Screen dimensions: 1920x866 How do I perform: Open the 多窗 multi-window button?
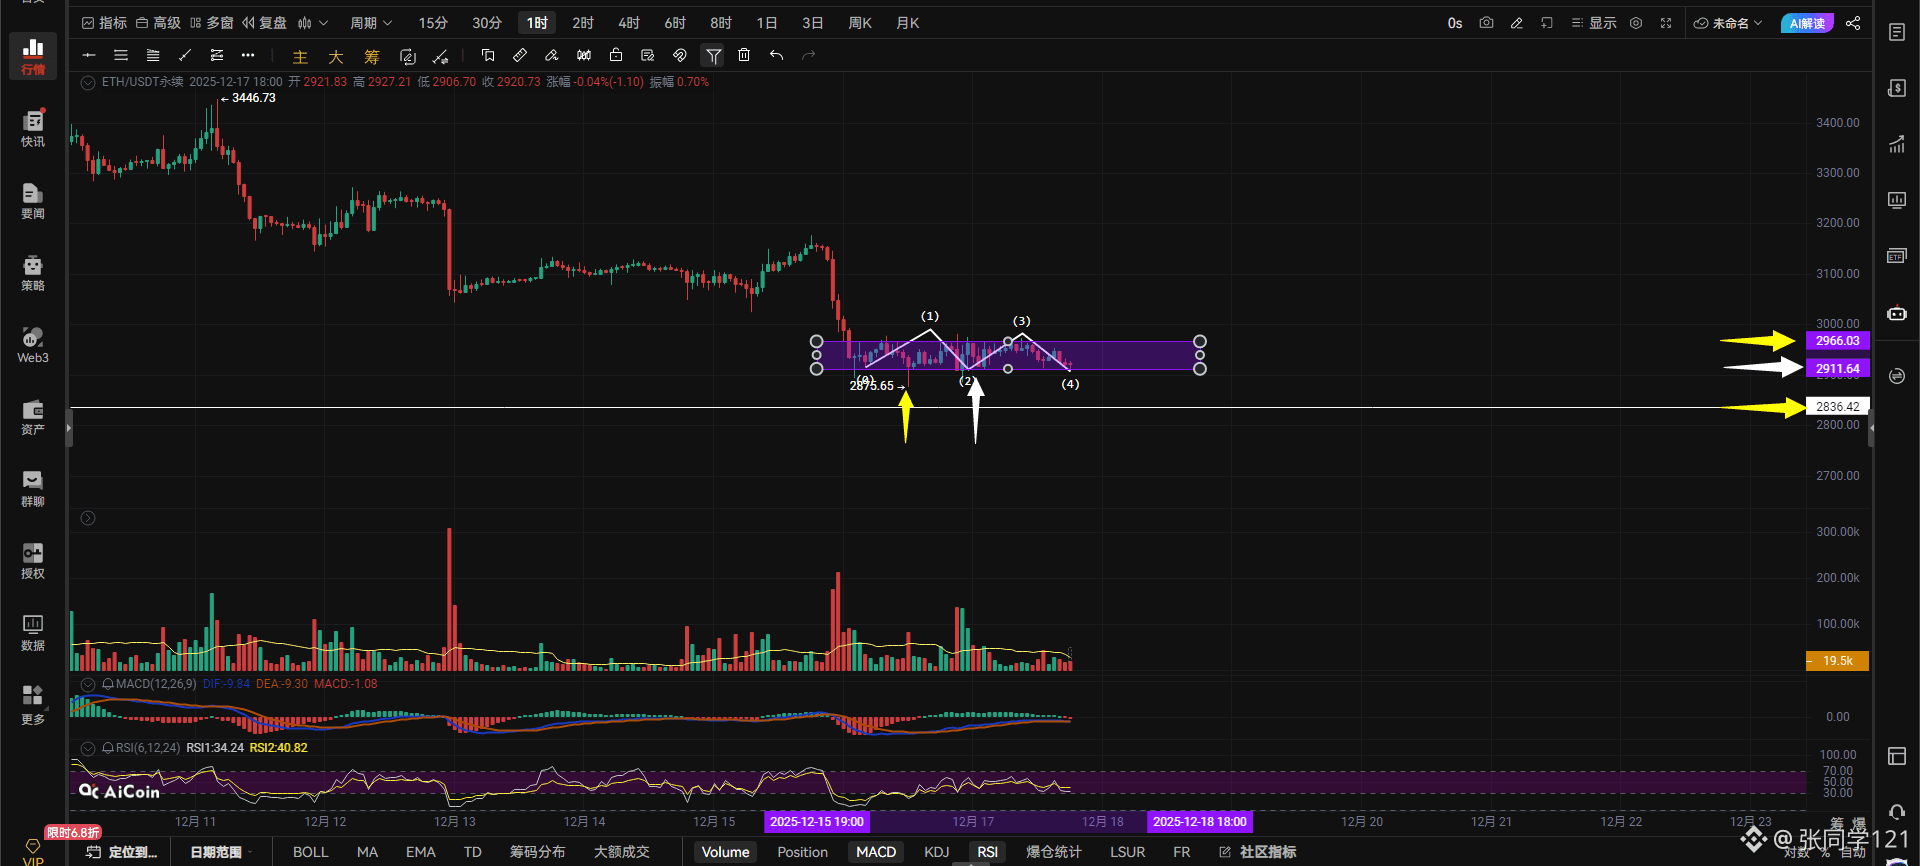(x=212, y=22)
